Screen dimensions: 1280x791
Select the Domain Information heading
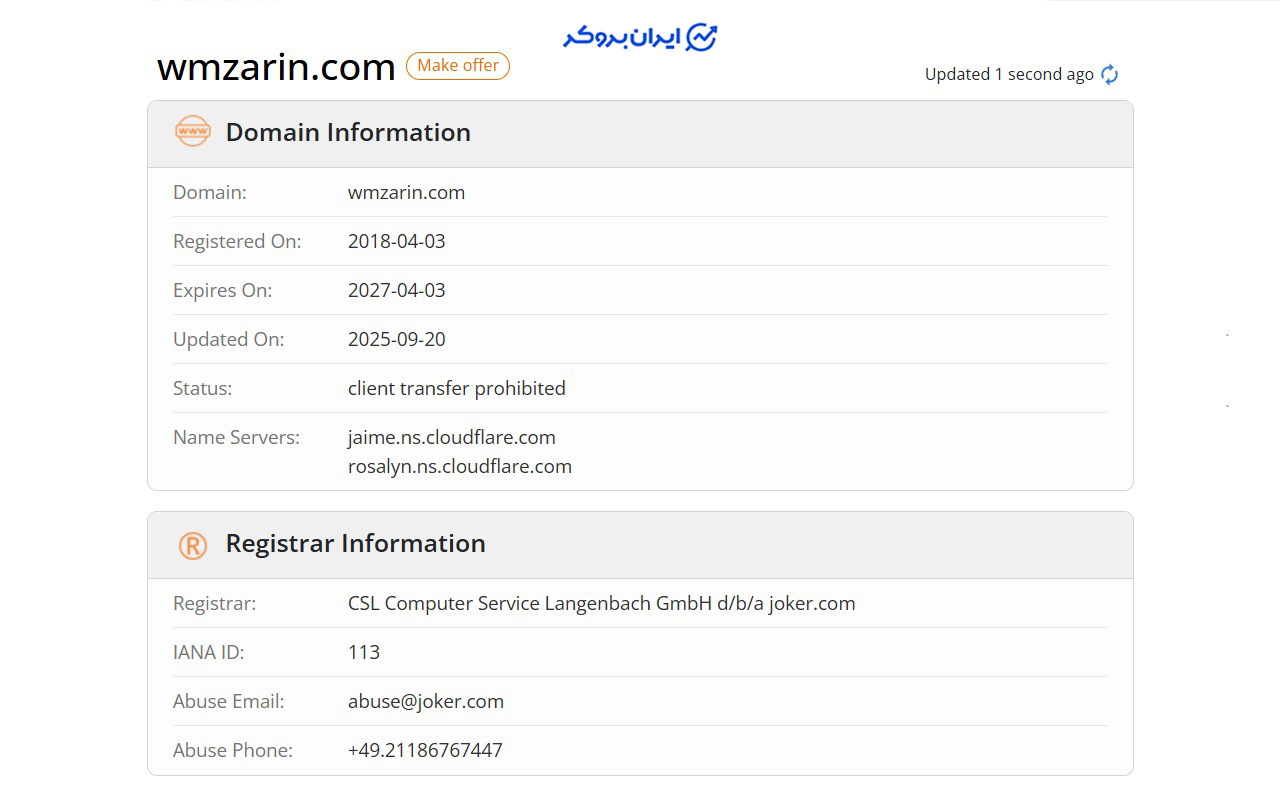[348, 132]
